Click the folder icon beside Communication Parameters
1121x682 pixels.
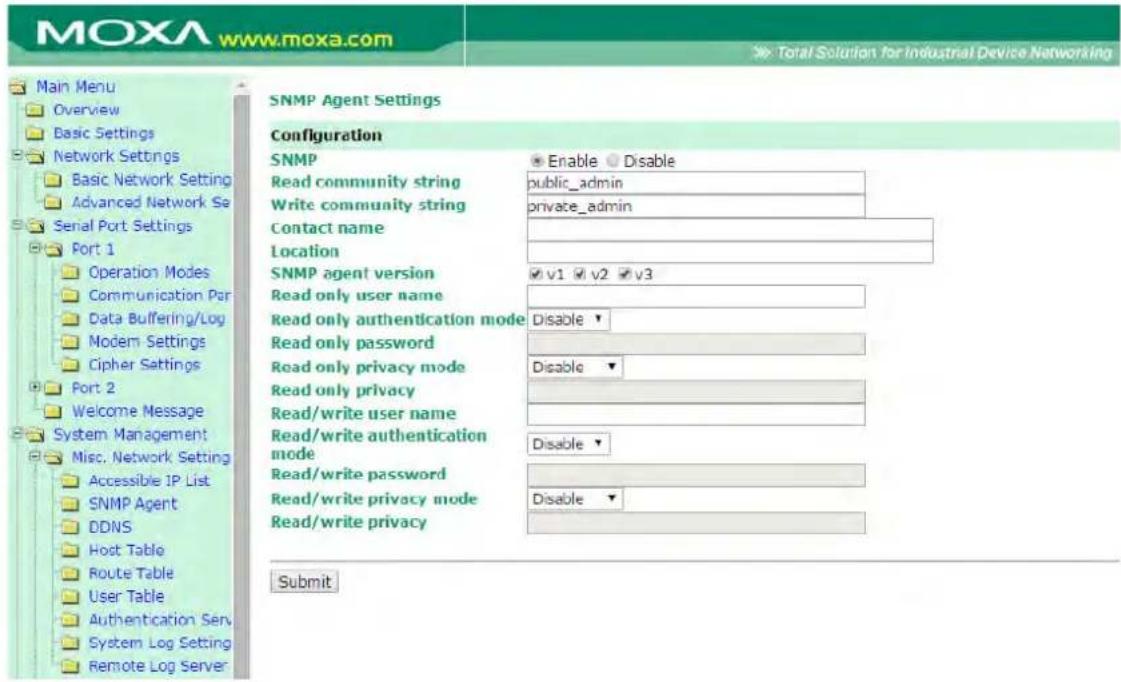click(x=70, y=295)
